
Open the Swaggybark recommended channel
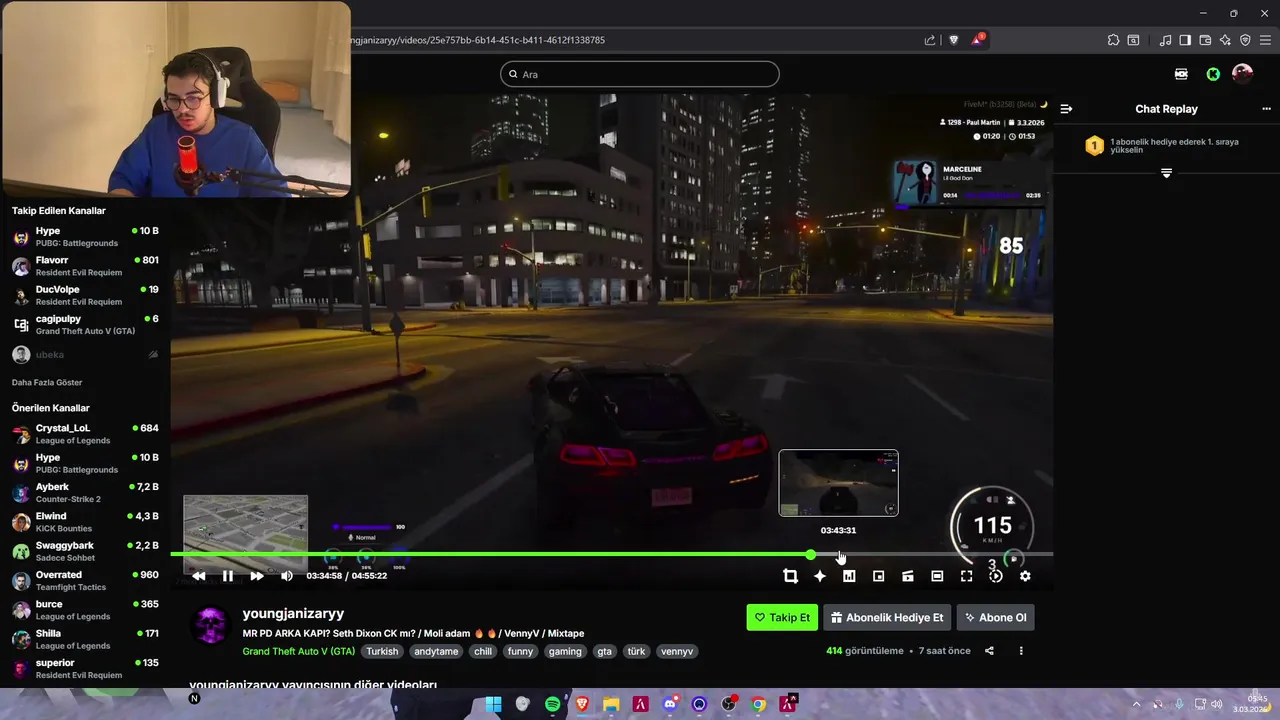[x=85, y=551]
